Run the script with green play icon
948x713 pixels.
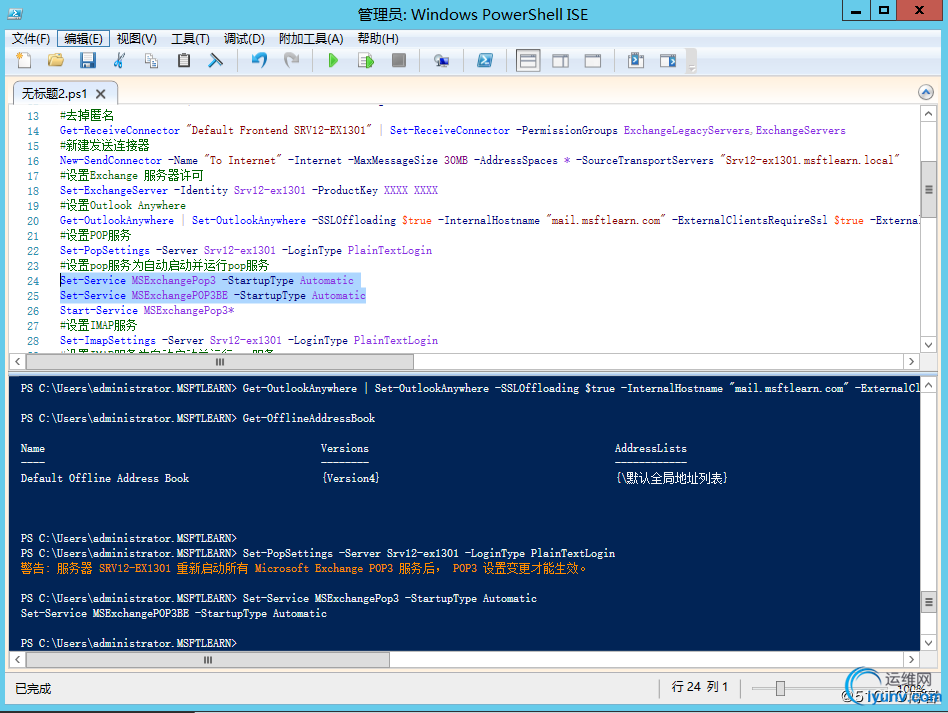(333, 60)
